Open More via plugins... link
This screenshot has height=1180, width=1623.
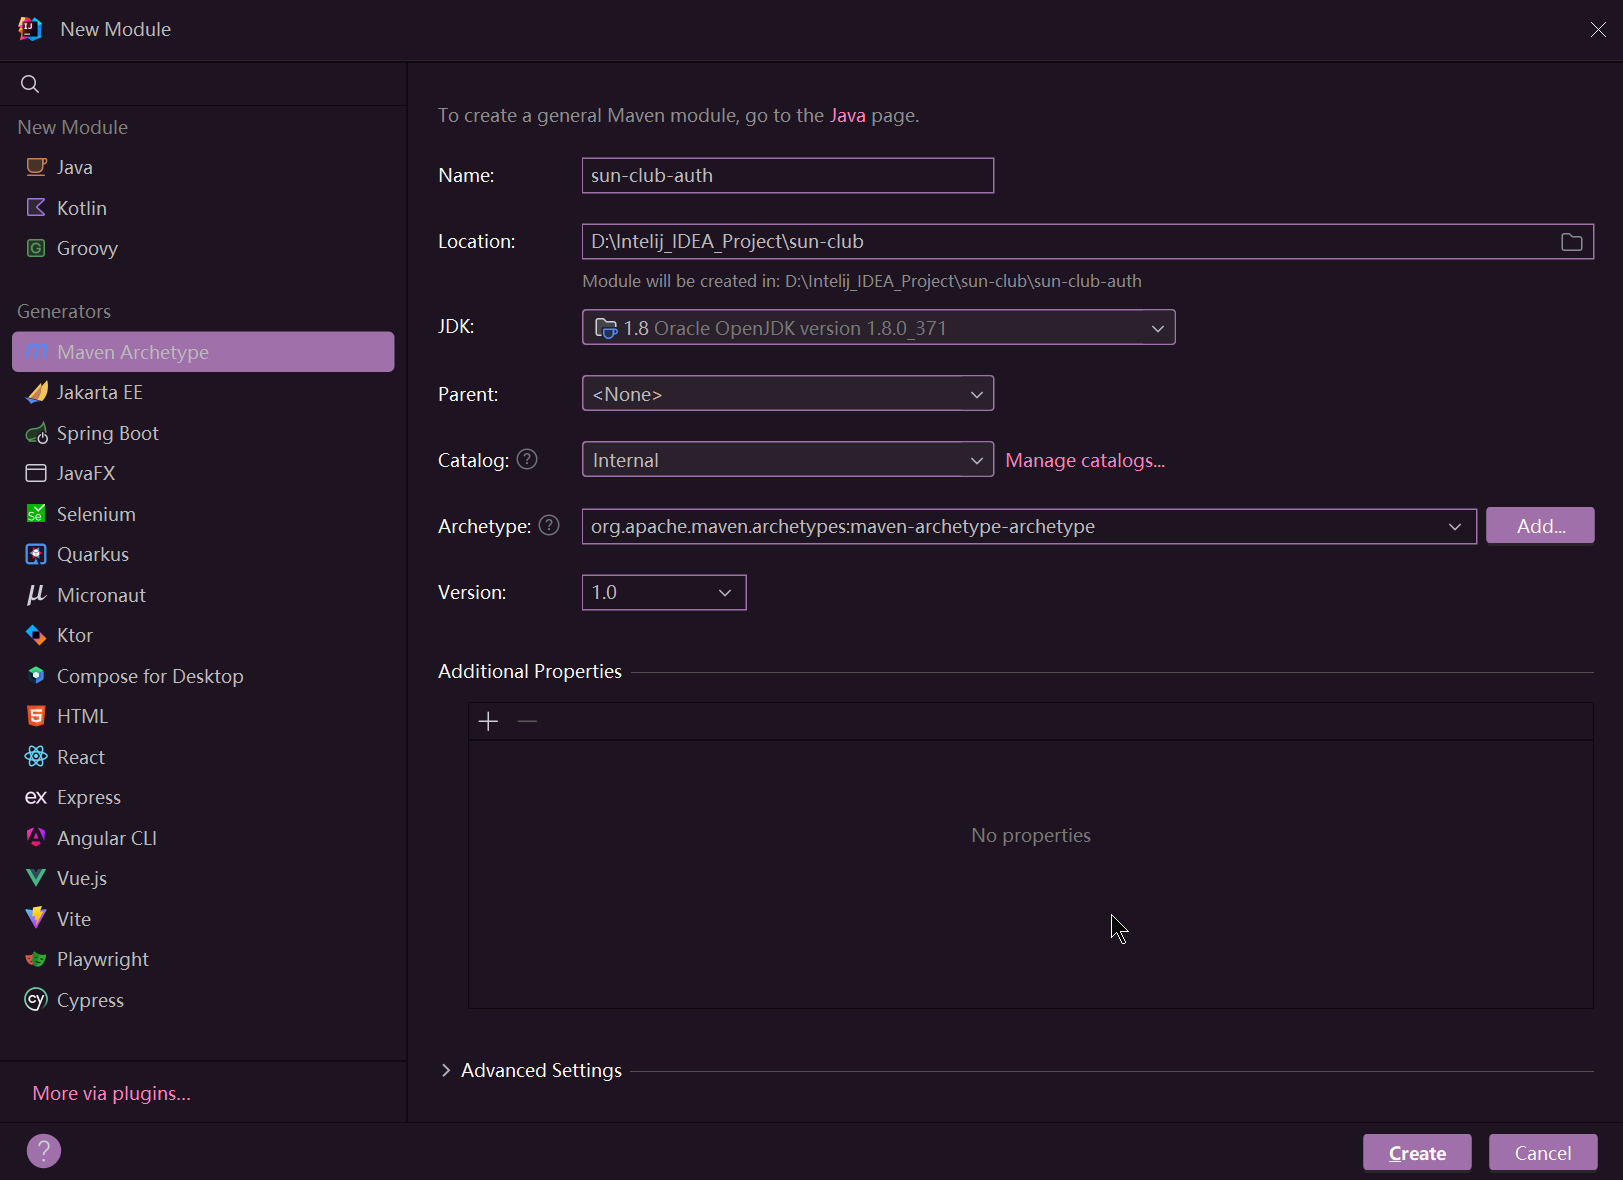click(111, 1093)
